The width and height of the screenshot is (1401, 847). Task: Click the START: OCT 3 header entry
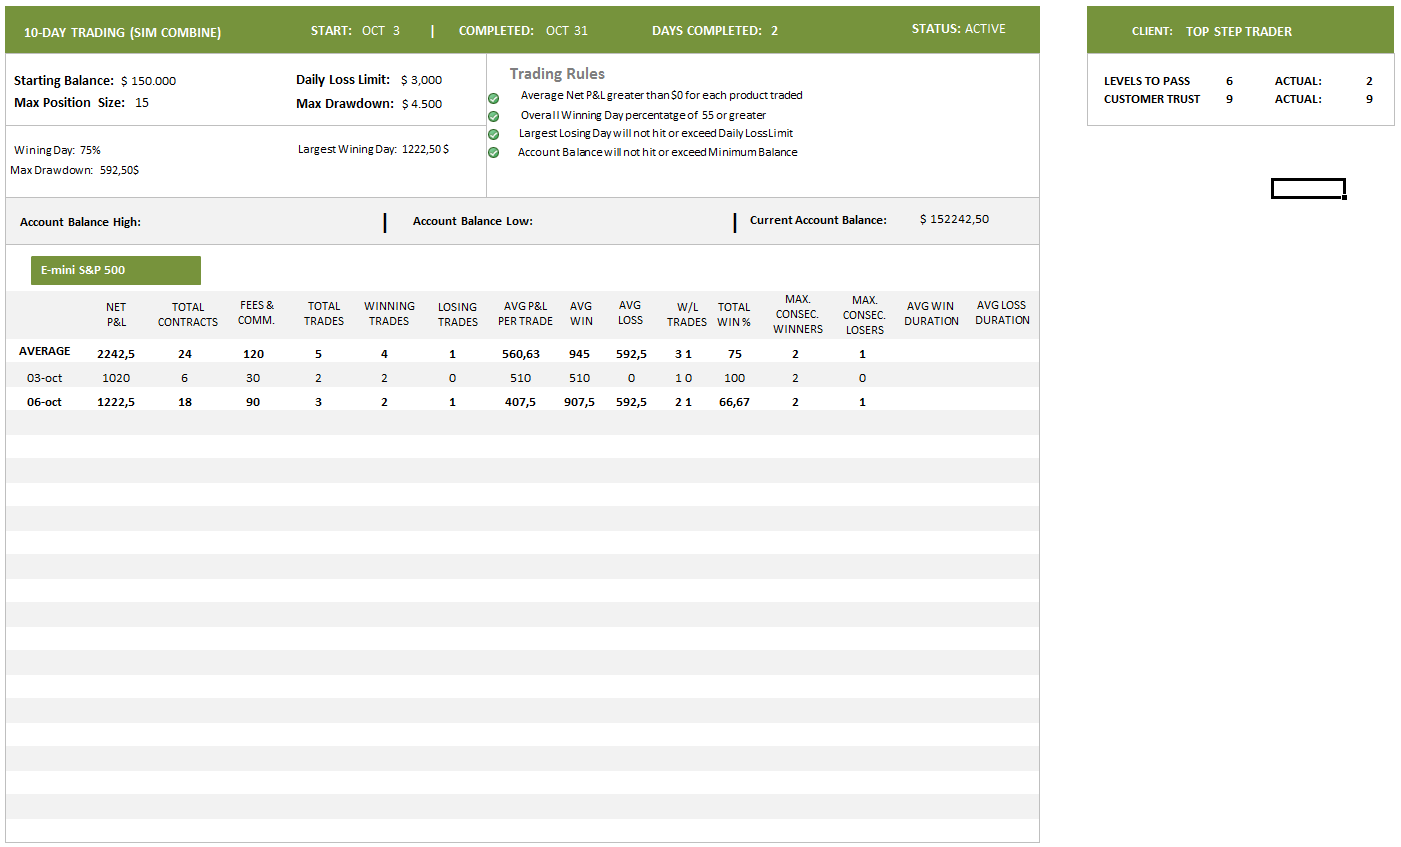pos(355,31)
